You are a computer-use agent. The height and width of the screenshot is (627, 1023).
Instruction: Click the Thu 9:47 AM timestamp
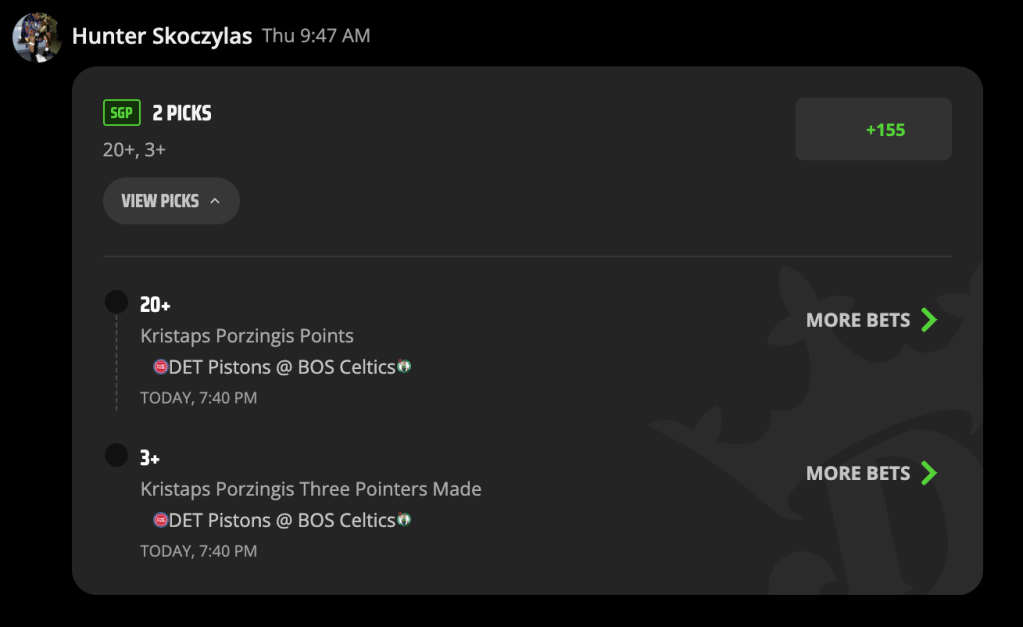316,35
